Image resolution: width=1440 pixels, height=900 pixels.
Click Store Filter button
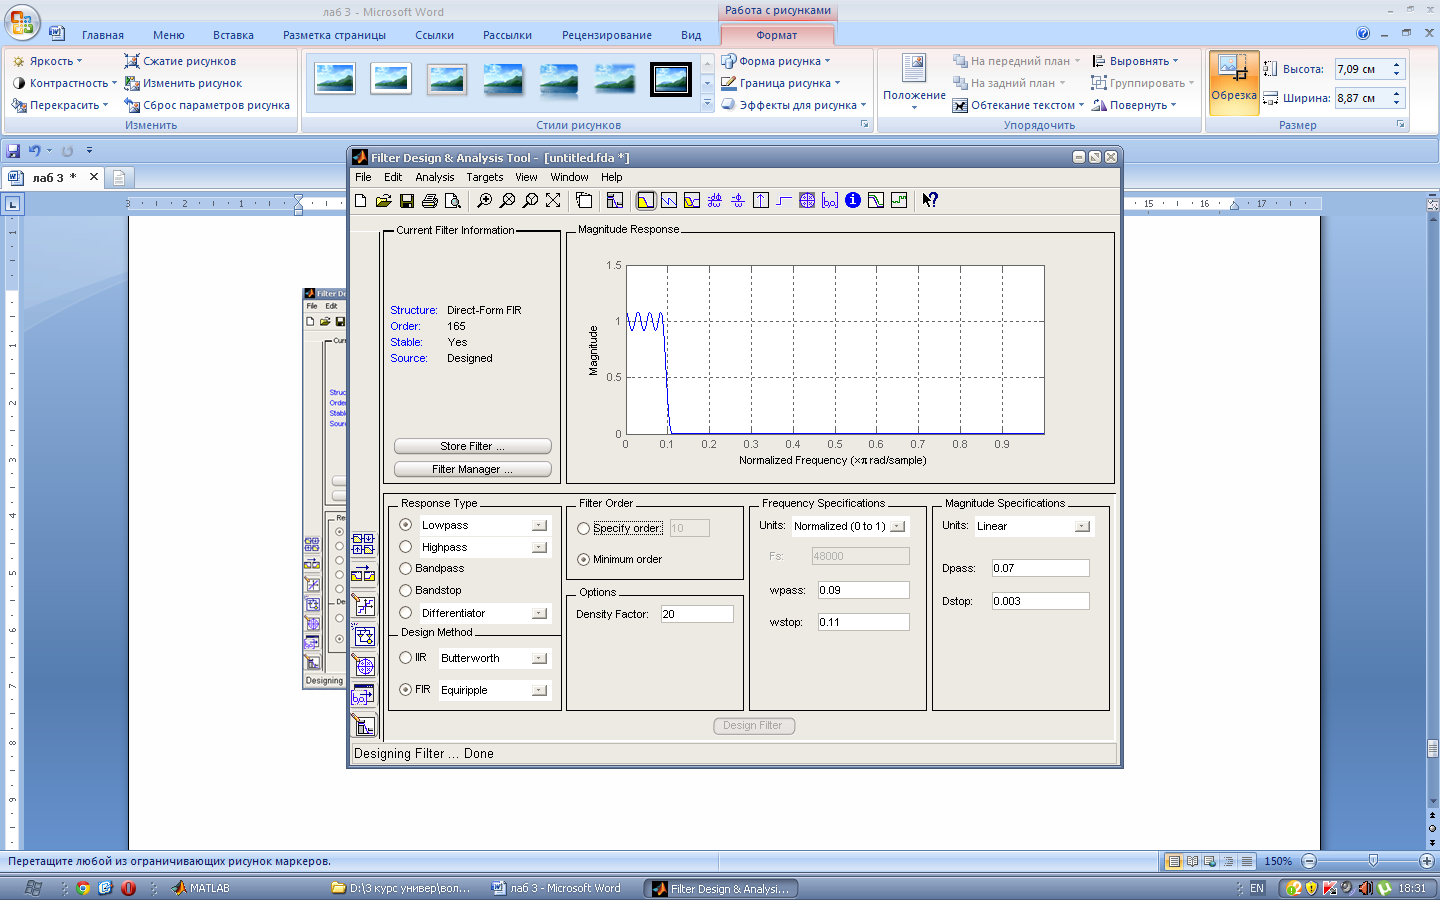click(x=473, y=446)
